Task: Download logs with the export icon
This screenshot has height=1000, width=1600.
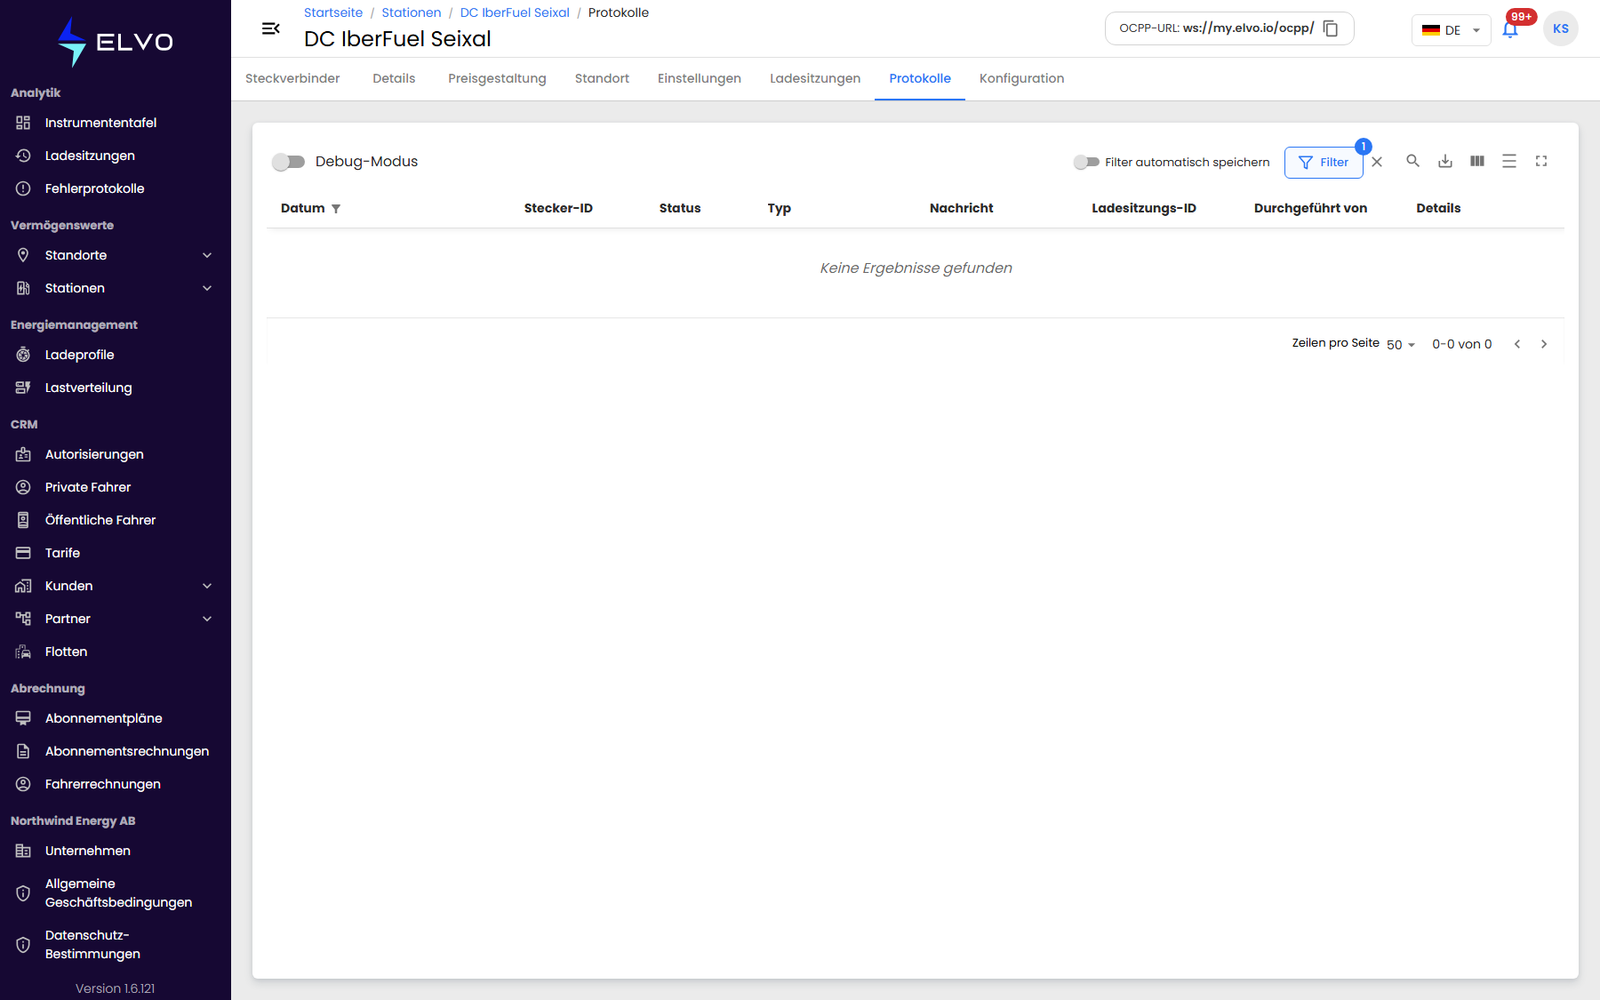Action: pos(1445,161)
